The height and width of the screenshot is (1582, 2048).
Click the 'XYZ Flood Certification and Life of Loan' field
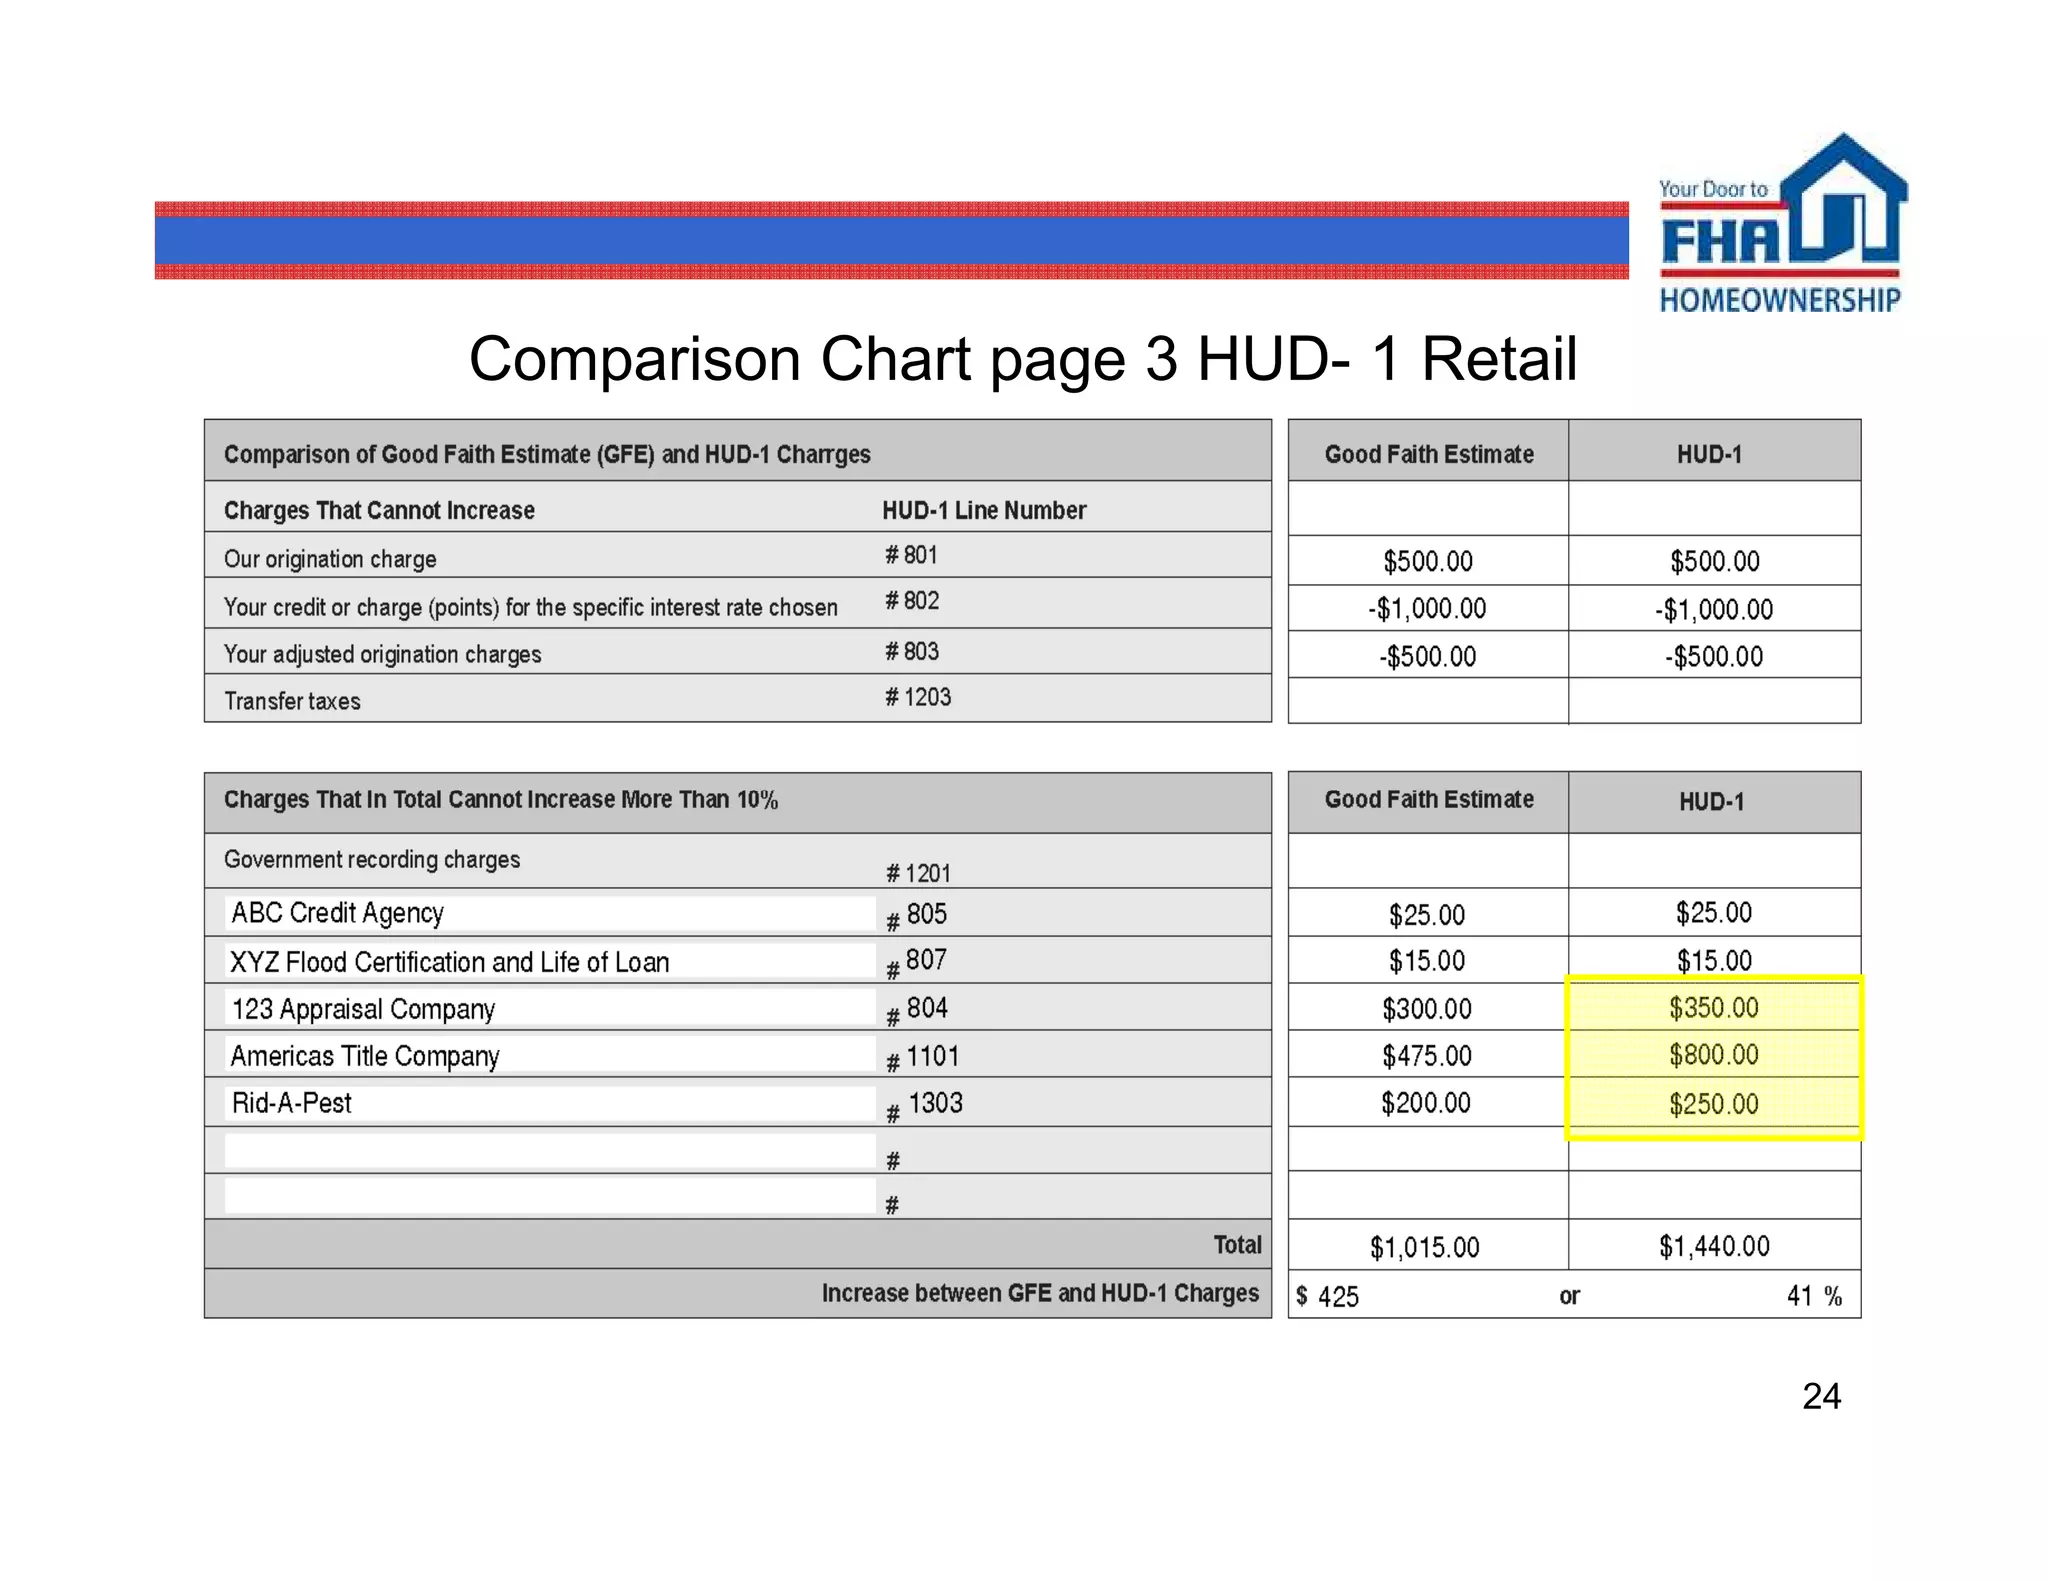(550, 961)
